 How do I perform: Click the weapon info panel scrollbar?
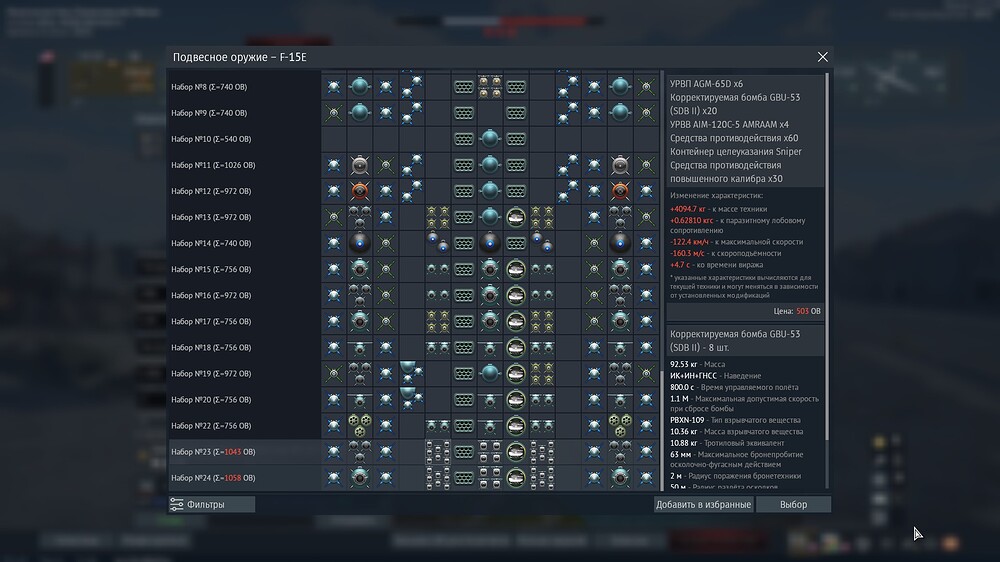827,255
